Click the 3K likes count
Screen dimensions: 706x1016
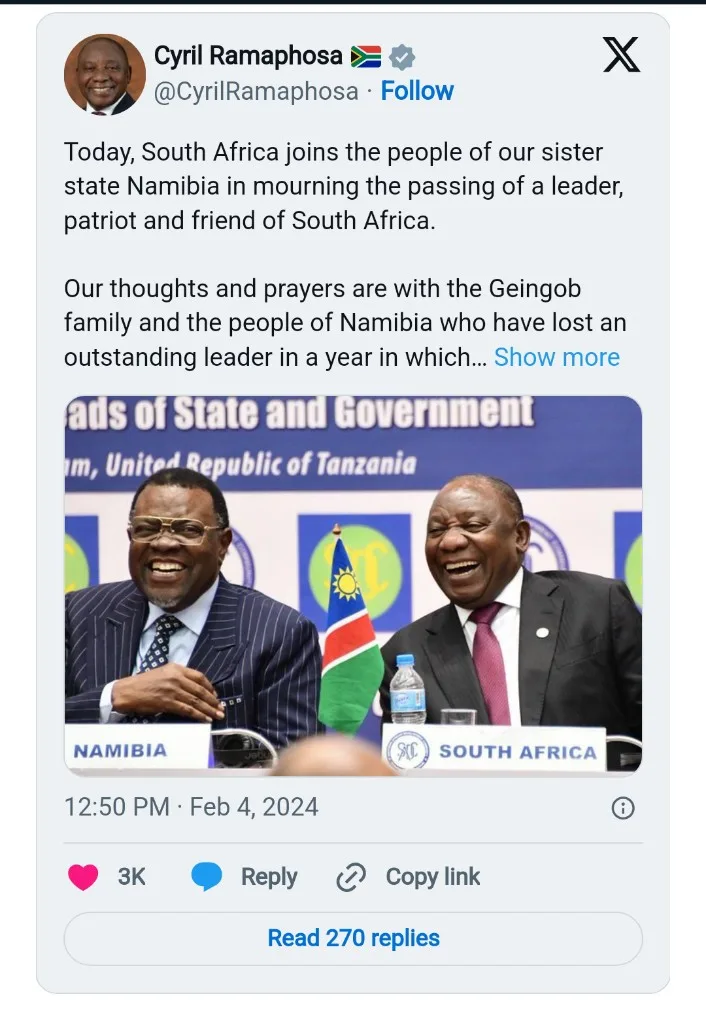(x=131, y=877)
